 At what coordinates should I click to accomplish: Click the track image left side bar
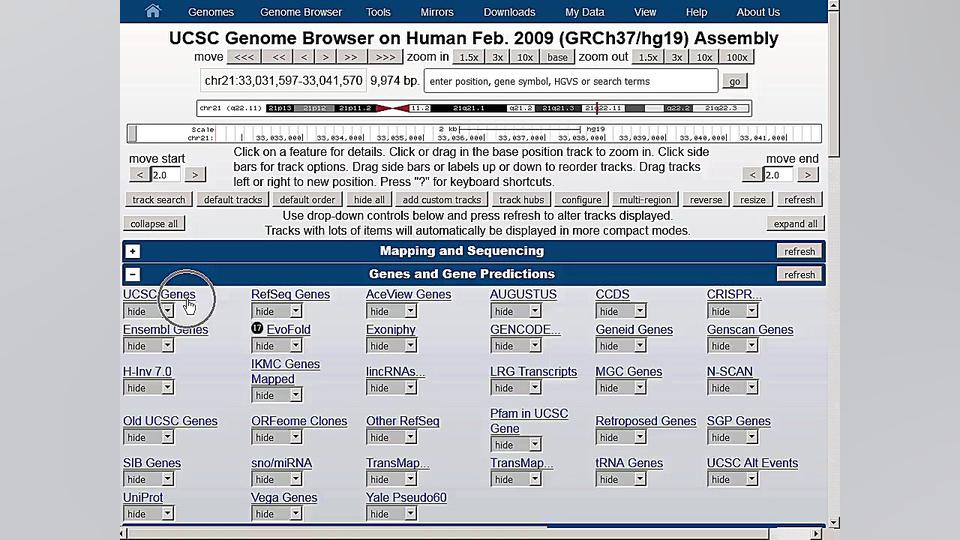[x=132, y=133]
